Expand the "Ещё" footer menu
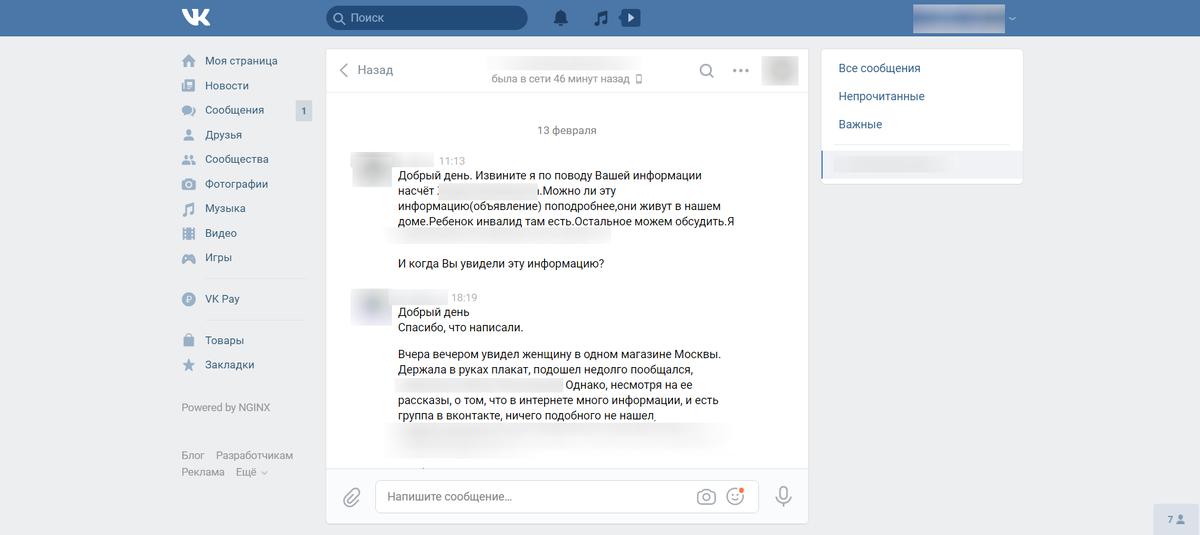Image resolution: width=1200 pixels, height=535 pixels. [x=251, y=472]
